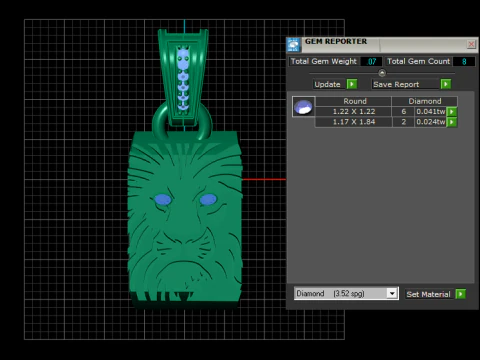Close the Gem Reporter panel

pyautogui.click(x=471, y=44)
